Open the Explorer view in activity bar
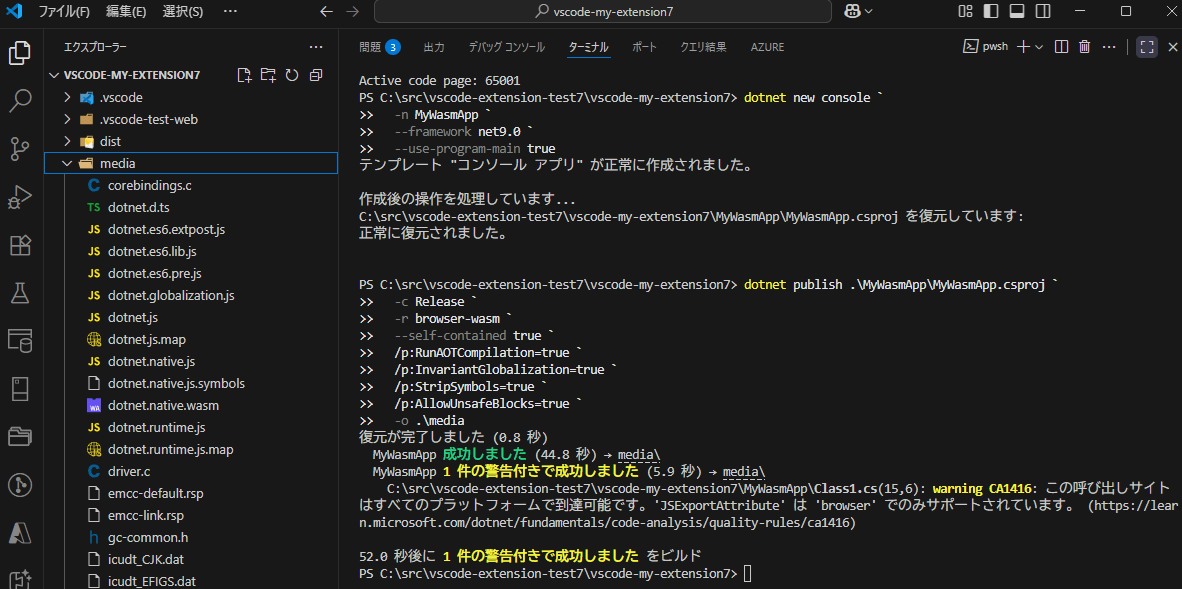The image size is (1182, 589). pyautogui.click(x=20, y=54)
